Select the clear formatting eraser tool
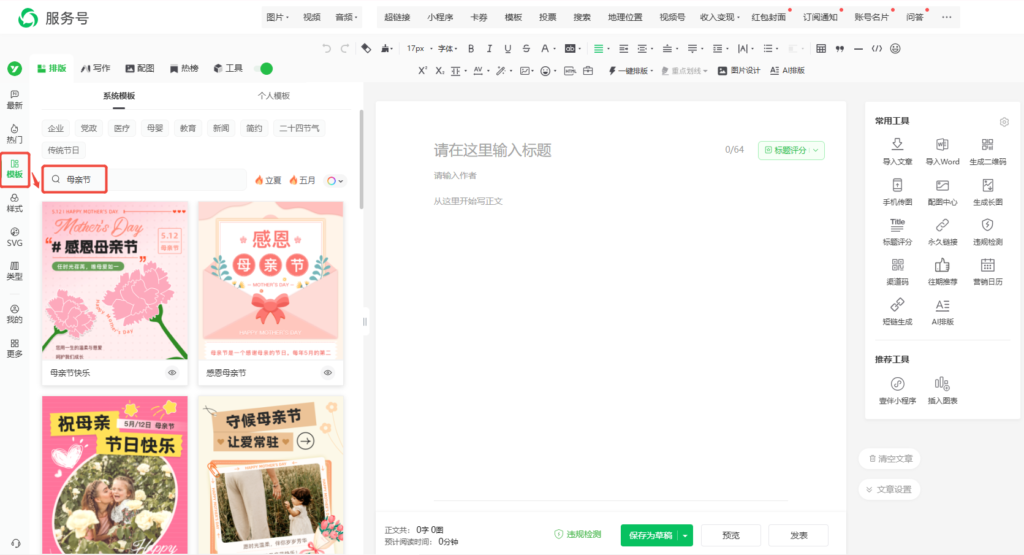 pyautogui.click(x=366, y=48)
